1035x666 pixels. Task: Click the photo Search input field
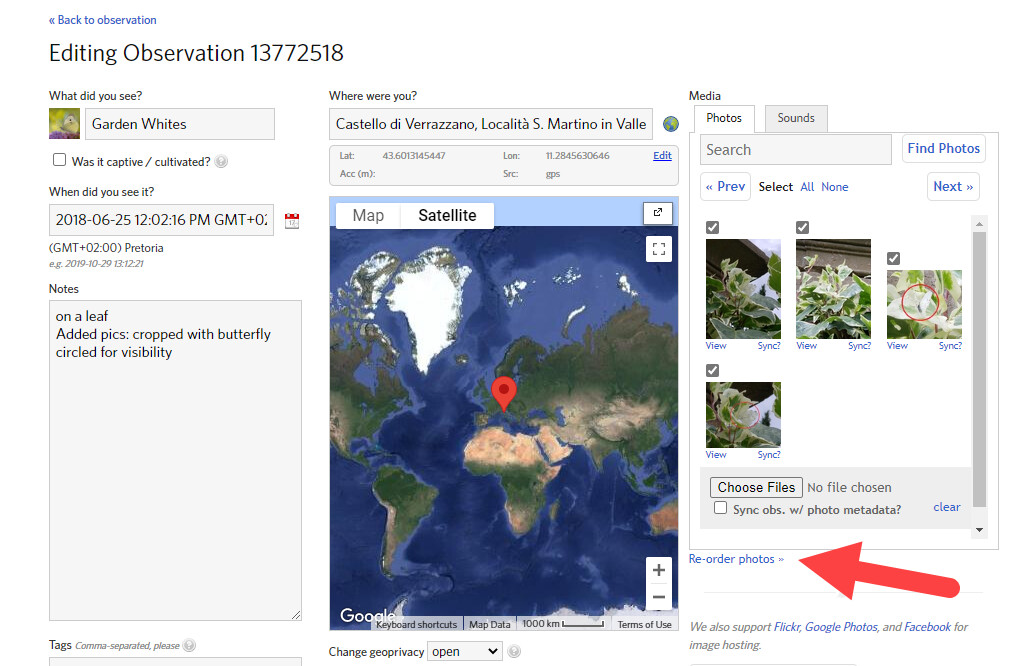point(795,148)
